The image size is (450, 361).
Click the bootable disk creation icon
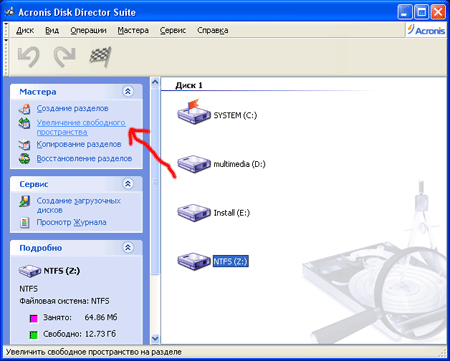coord(24,201)
